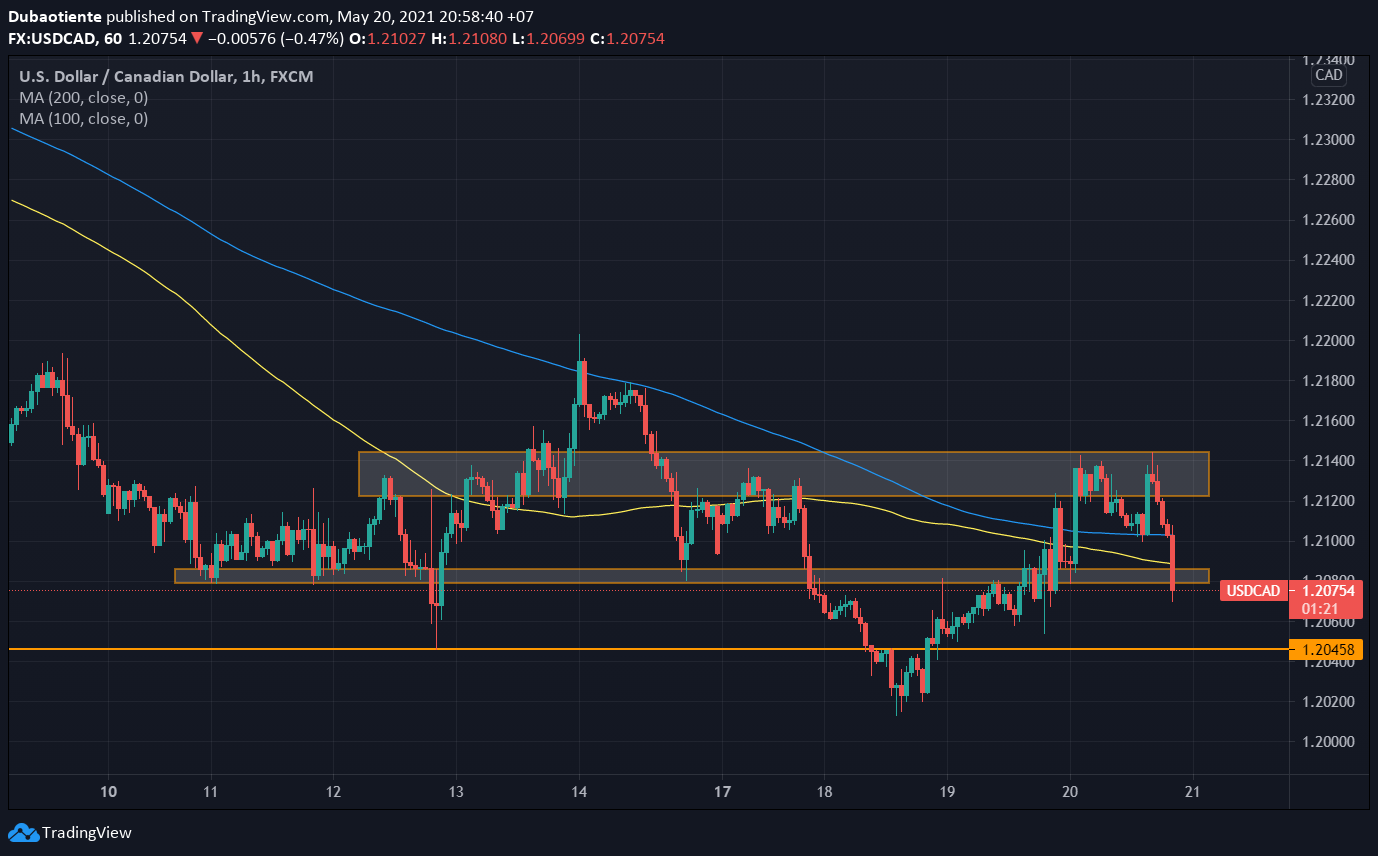
Task: Click the date label 11 on time axis
Action: click(212, 791)
